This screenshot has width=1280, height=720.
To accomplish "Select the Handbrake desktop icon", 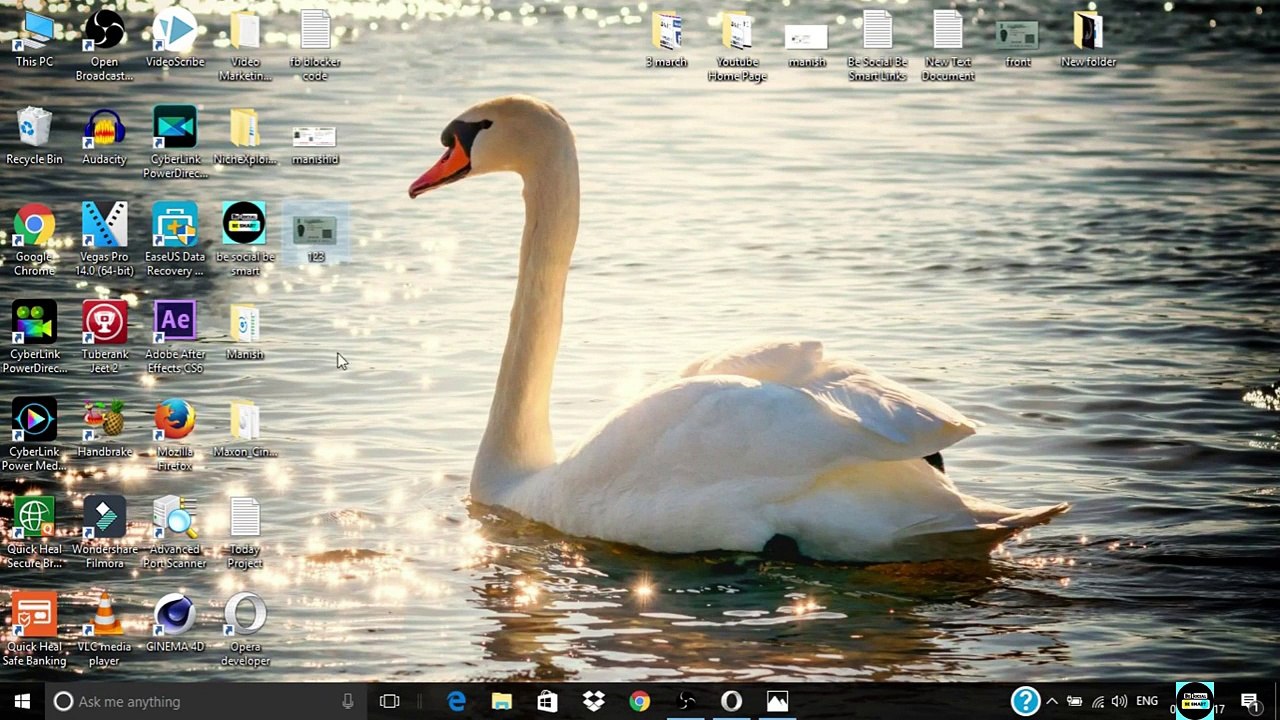I will coord(104,422).
